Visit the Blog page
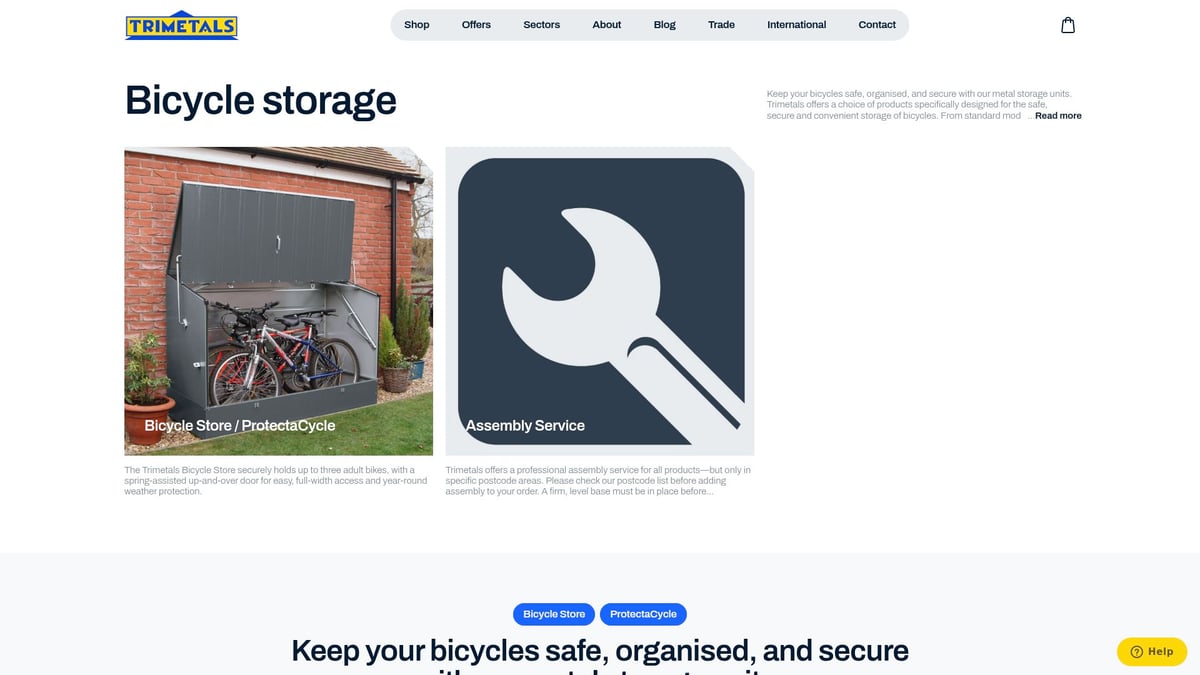1200x675 pixels. point(664,25)
